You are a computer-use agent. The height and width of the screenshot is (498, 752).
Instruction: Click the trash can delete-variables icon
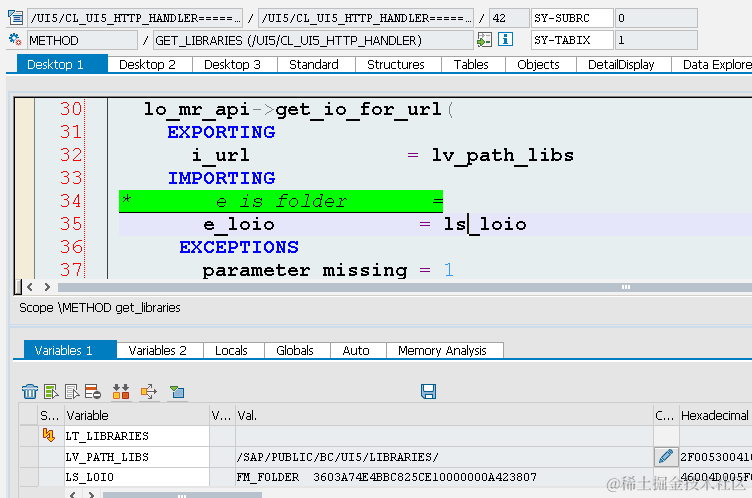[x=30, y=391]
